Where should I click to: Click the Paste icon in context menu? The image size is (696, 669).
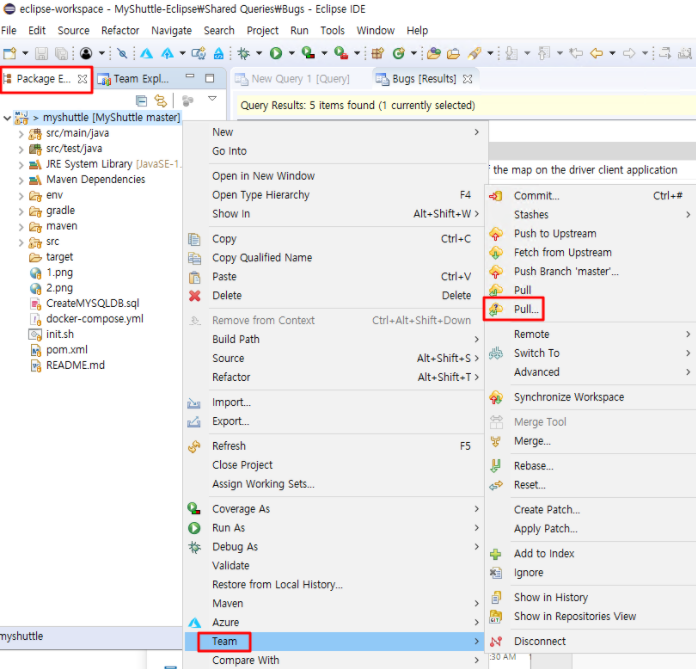tap(194, 277)
